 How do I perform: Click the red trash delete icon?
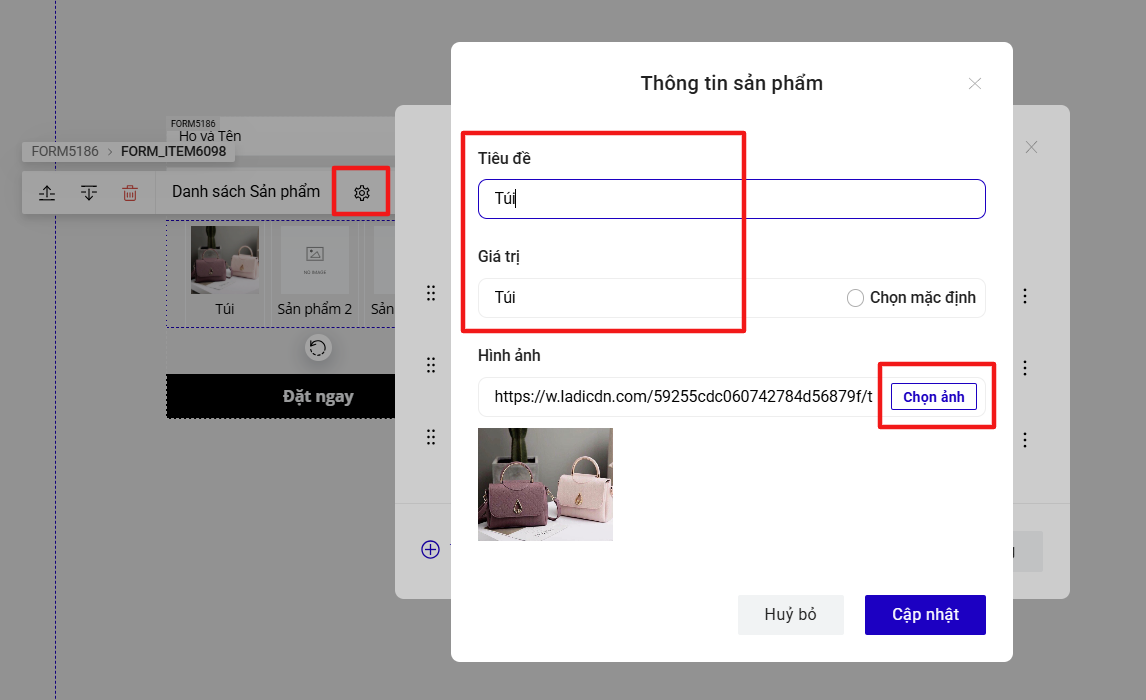tap(129, 193)
